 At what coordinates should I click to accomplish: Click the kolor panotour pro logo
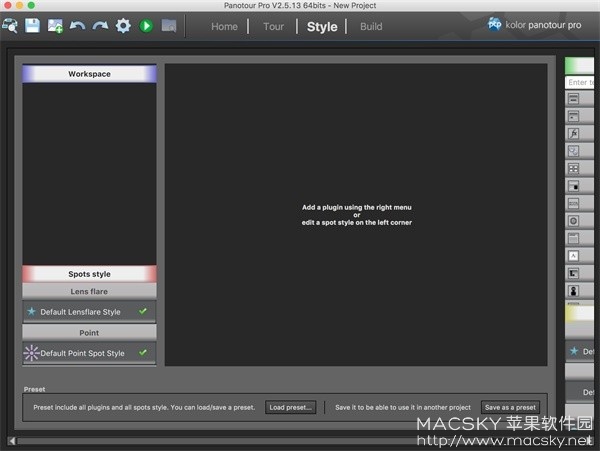click(534, 25)
